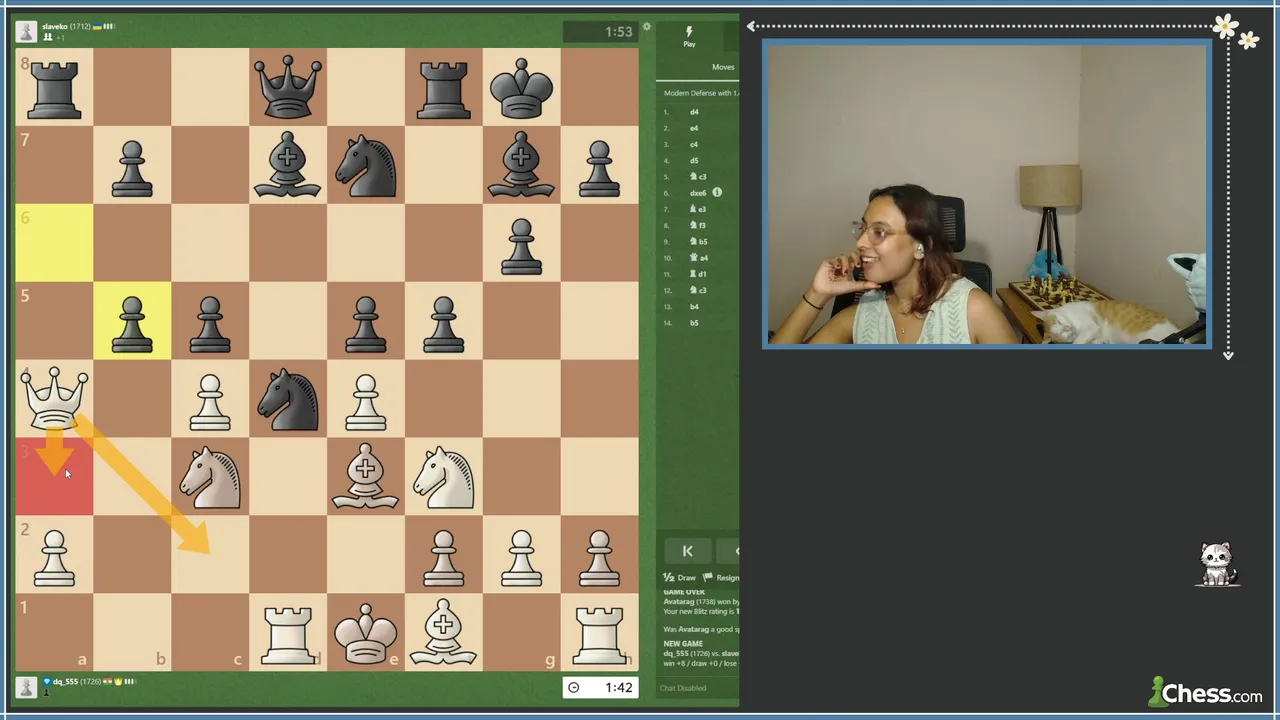
Task: Open board settings gear icon
Action: point(647,27)
